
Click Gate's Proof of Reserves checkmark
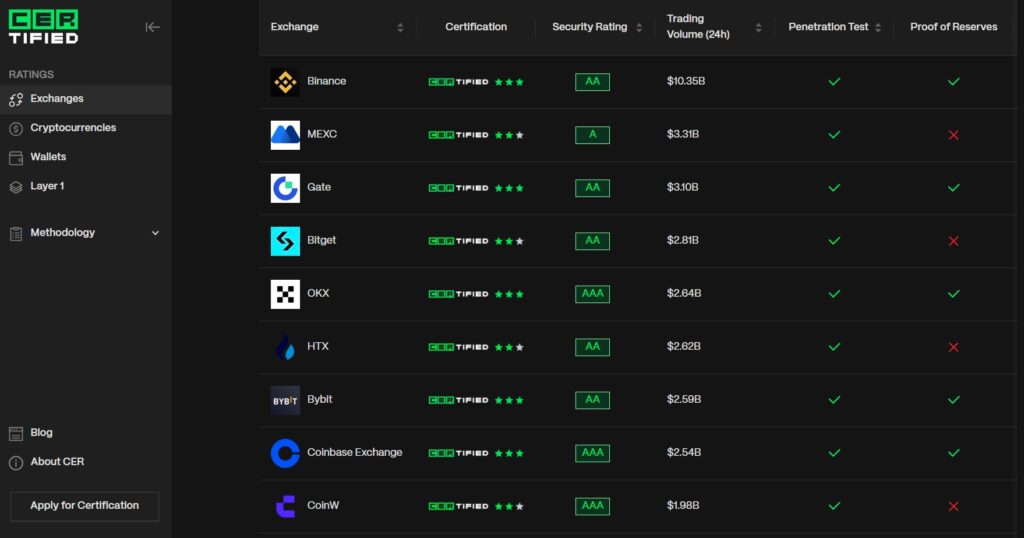tap(953, 187)
